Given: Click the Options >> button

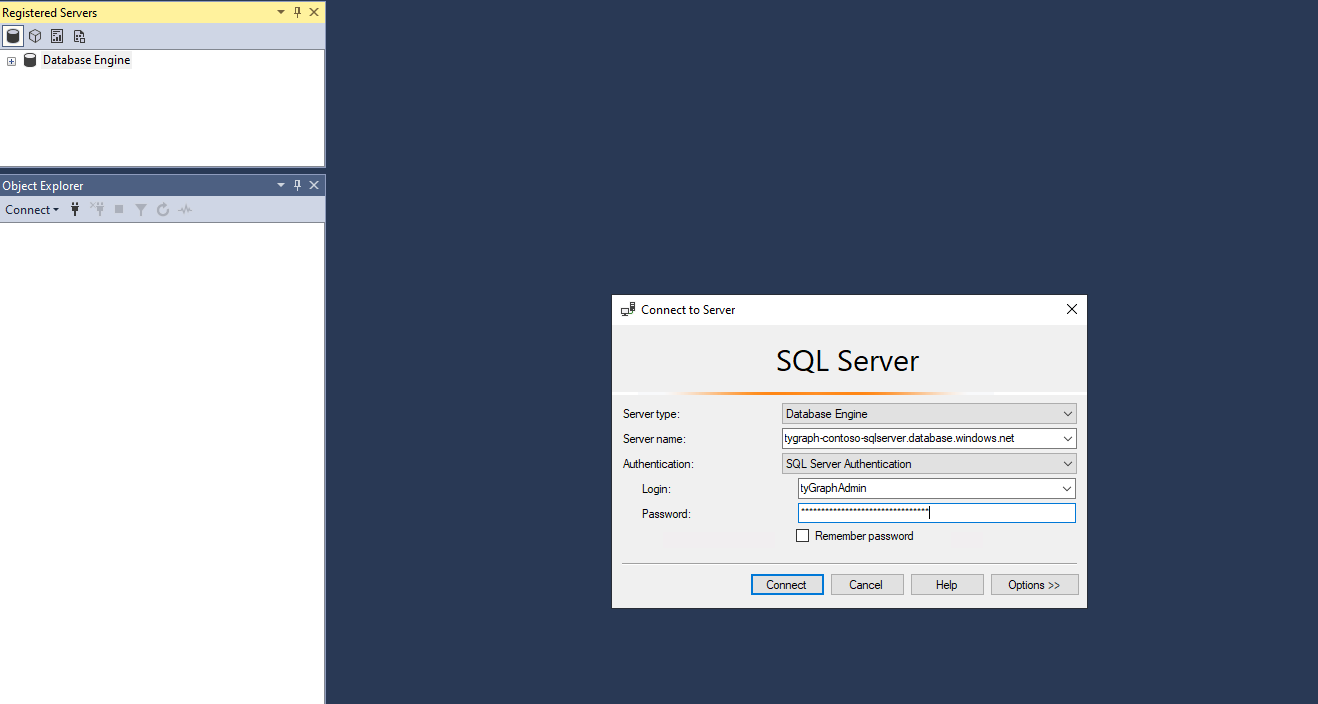Looking at the screenshot, I should (1034, 585).
